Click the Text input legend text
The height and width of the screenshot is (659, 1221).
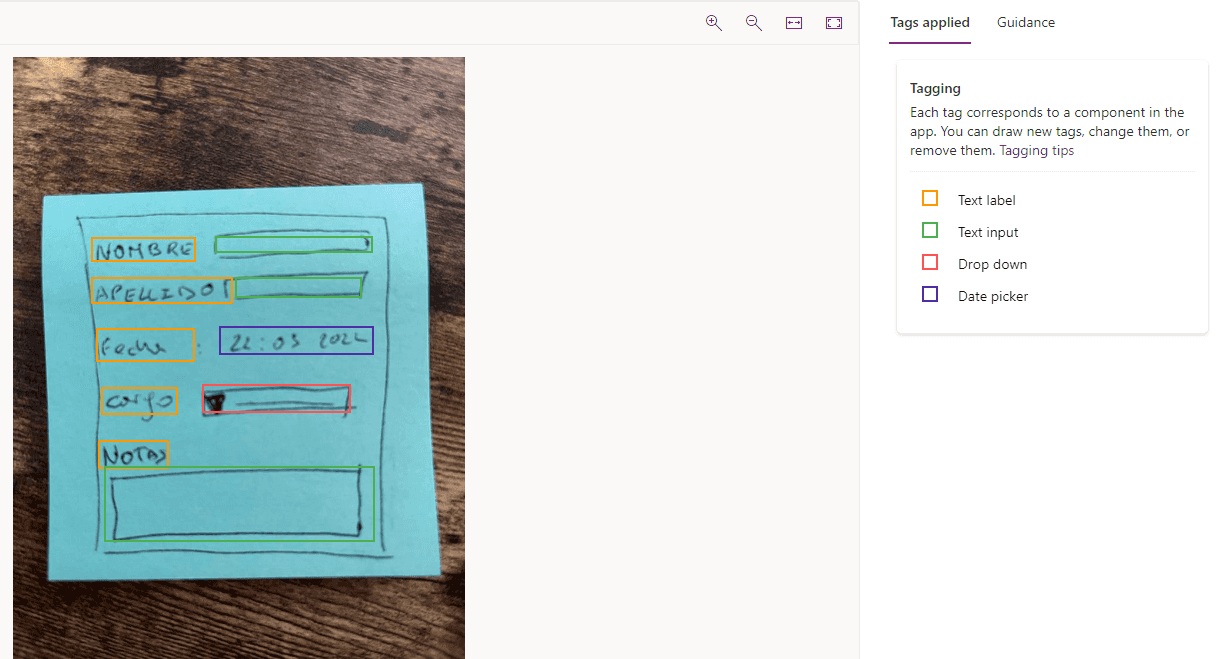pyautogui.click(x=988, y=232)
